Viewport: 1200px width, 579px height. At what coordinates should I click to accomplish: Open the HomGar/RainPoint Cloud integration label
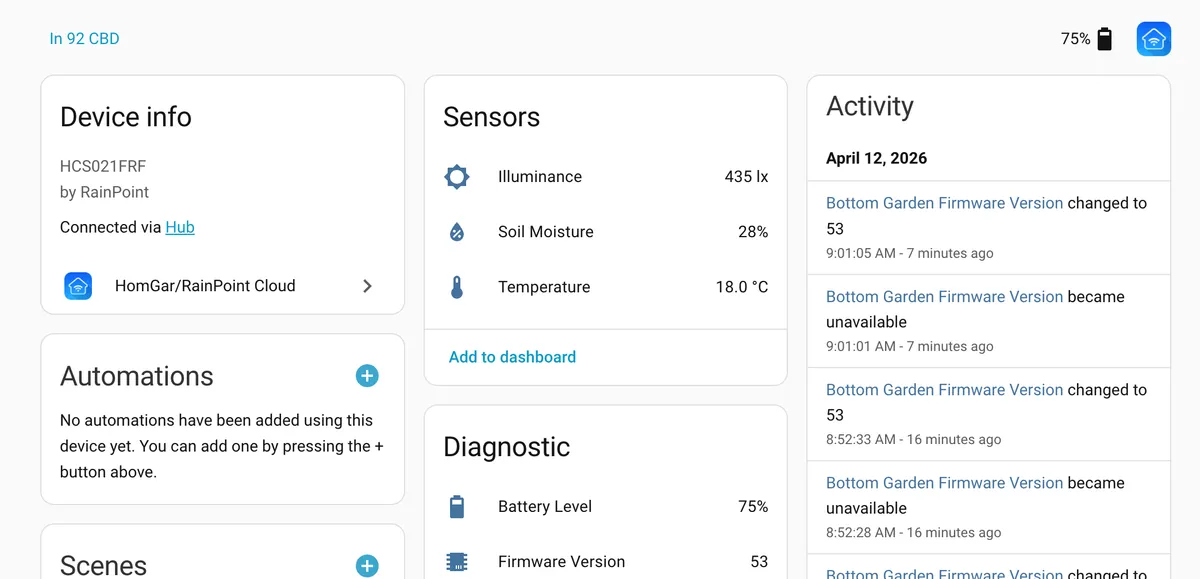[x=205, y=286]
